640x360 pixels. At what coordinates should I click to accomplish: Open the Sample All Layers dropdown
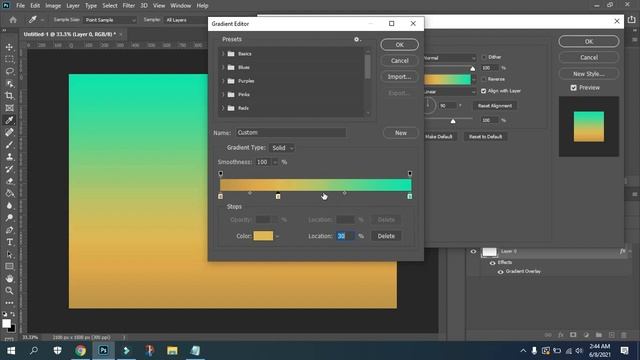(x=186, y=20)
